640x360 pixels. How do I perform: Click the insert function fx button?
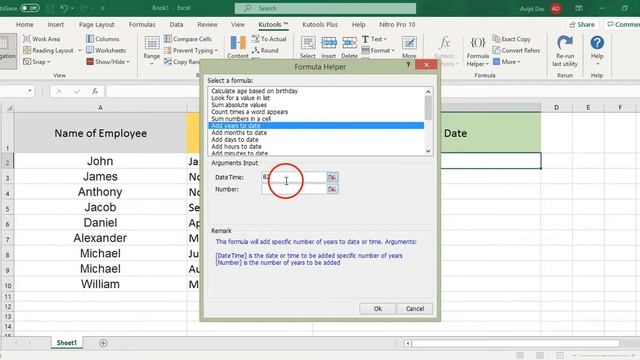click(x=95, y=91)
